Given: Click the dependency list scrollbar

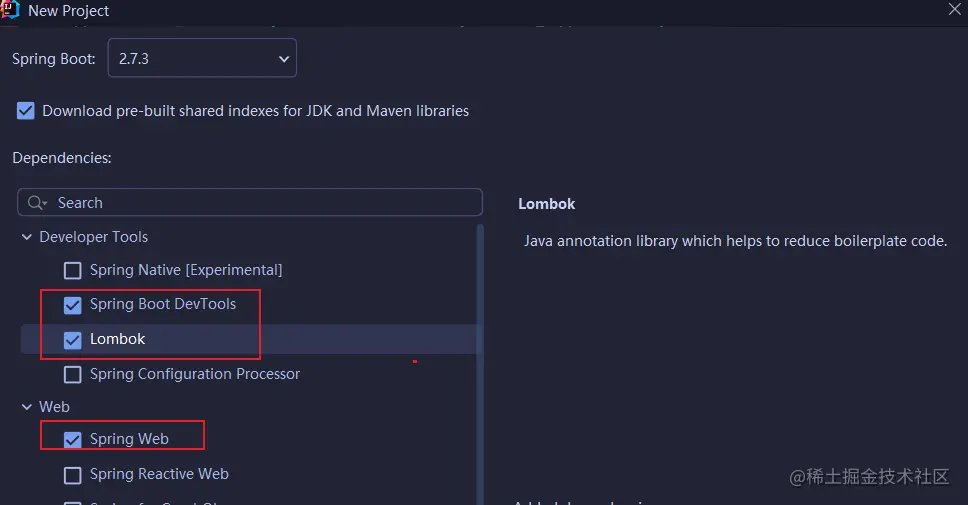Looking at the screenshot, I should pyautogui.click(x=480, y=364).
